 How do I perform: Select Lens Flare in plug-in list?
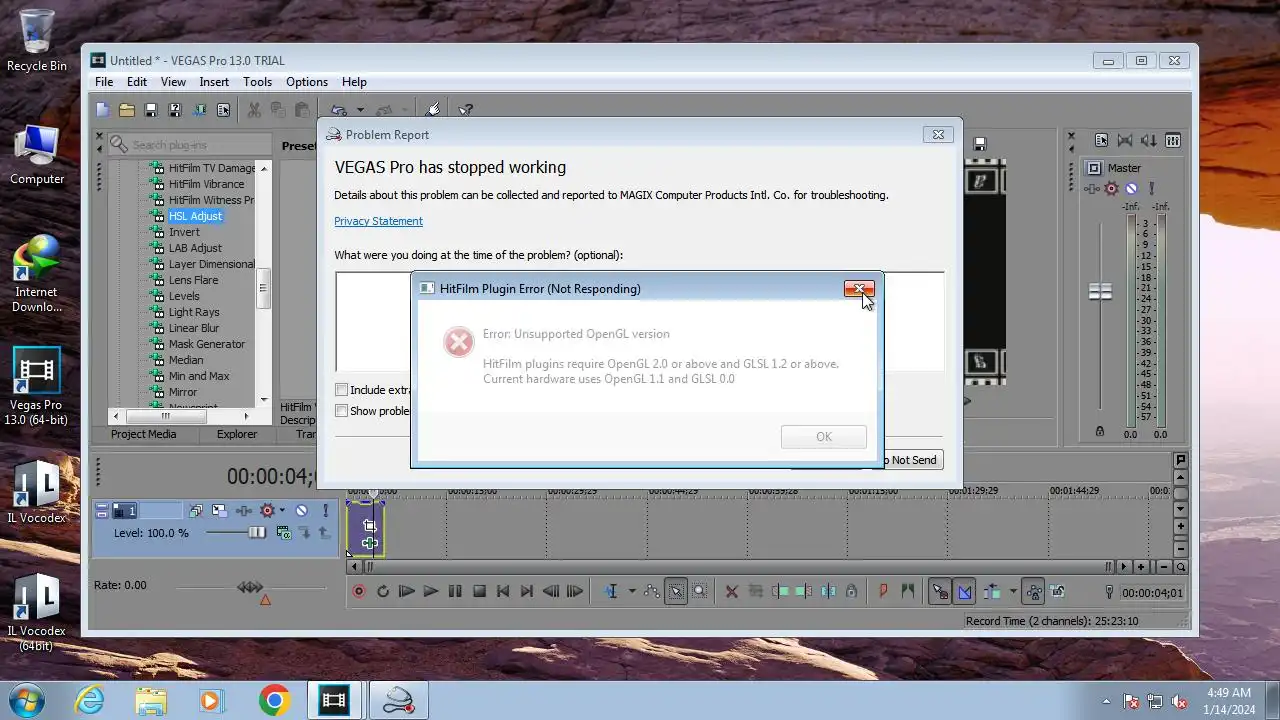(193, 280)
